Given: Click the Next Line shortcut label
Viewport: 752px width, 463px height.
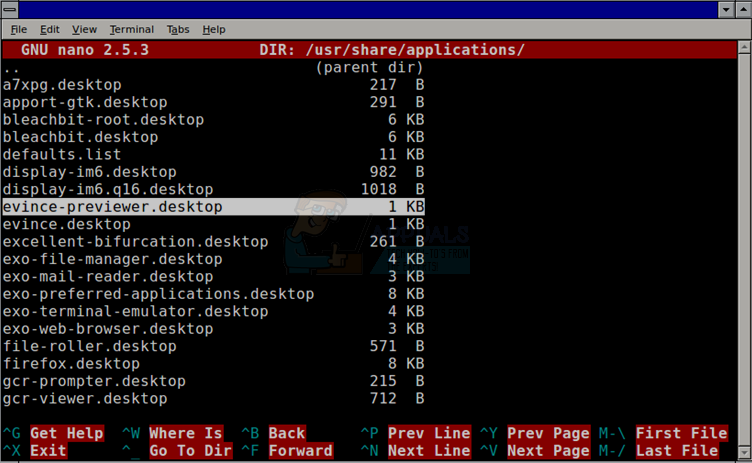Looking at the screenshot, I should tap(429, 451).
